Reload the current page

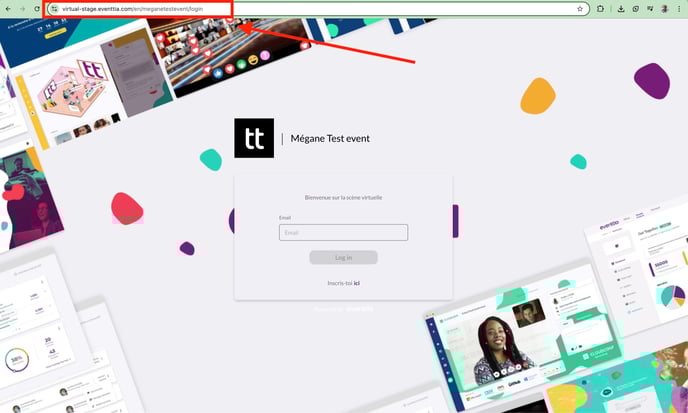pos(37,8)
